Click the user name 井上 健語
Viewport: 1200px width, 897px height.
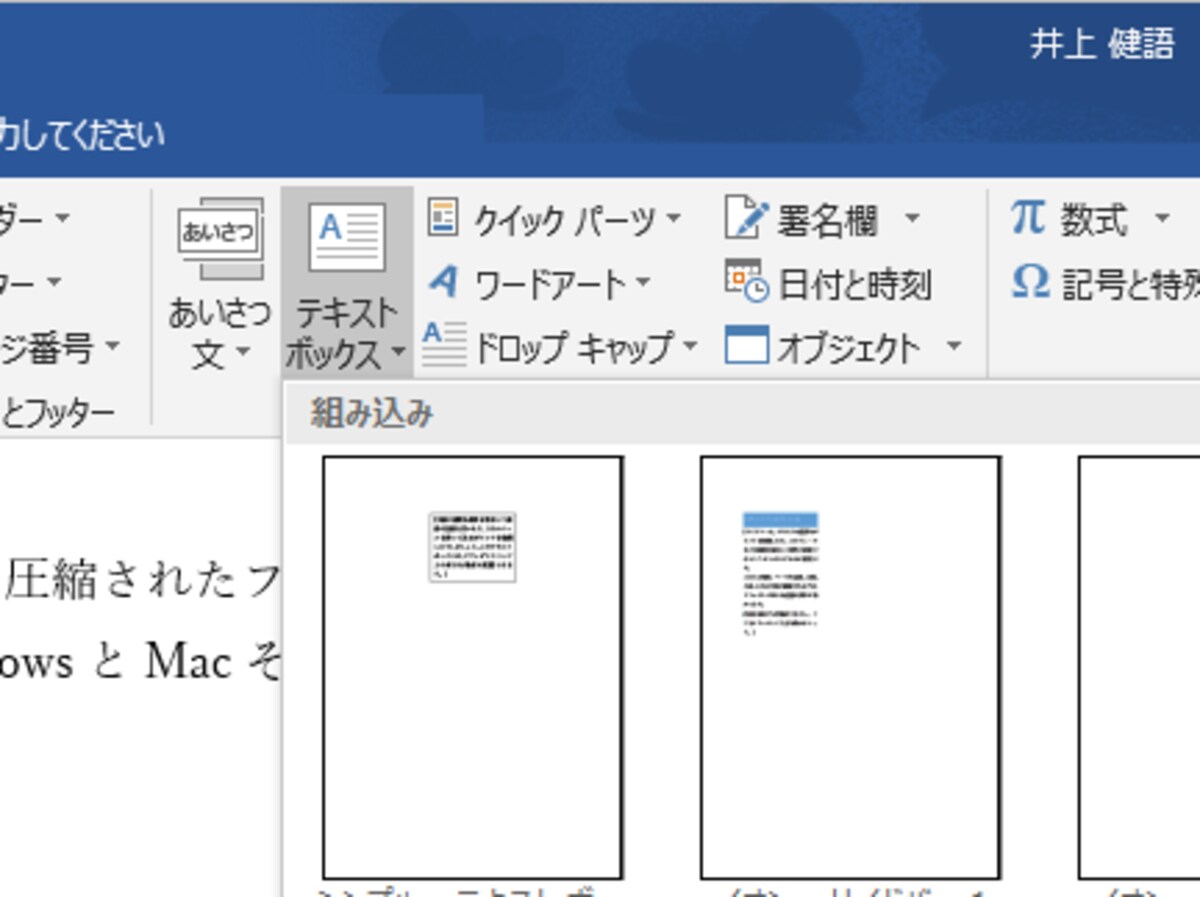(1102, 45)
